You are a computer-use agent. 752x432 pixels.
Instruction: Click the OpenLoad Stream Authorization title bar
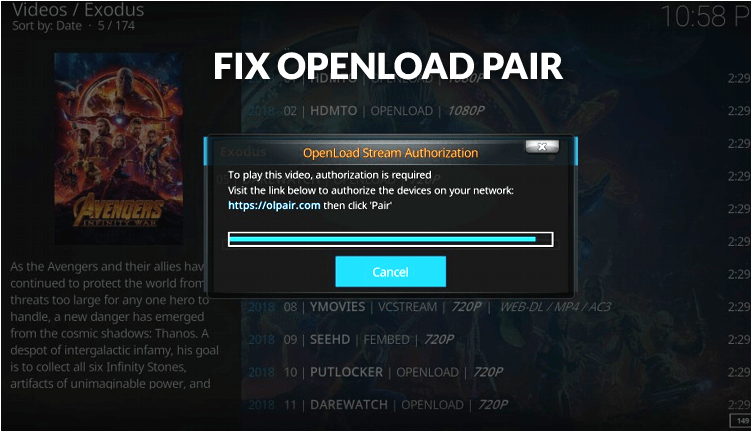pos(390,152)
